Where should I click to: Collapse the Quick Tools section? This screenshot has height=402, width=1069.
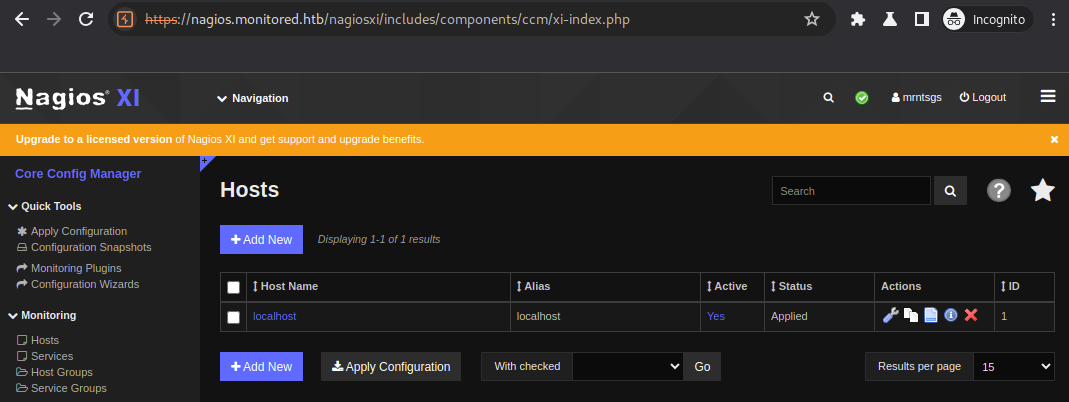45,206
